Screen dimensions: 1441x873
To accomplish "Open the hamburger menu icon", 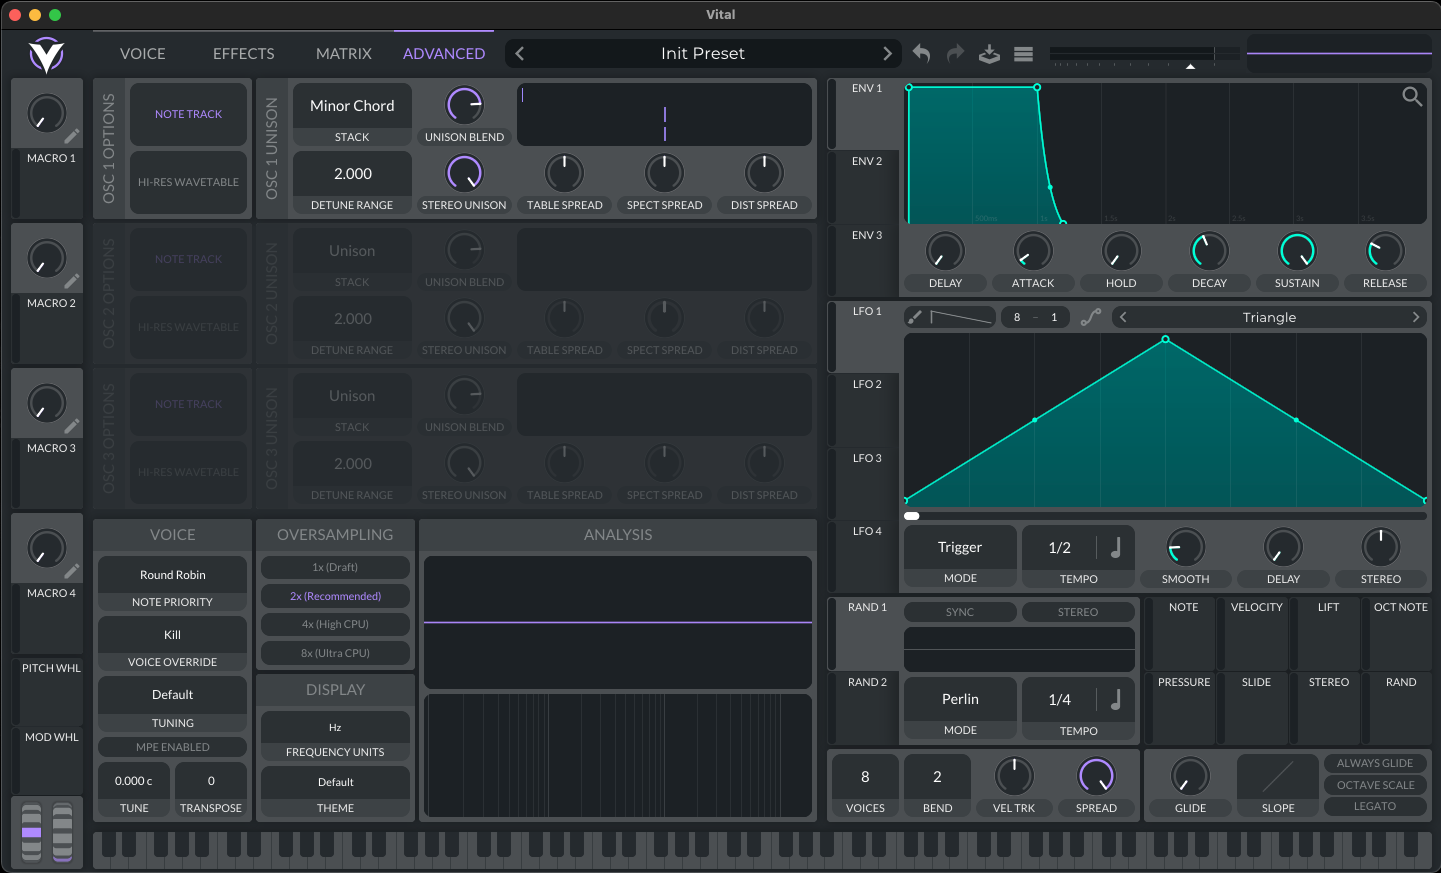I will 1023,54.
